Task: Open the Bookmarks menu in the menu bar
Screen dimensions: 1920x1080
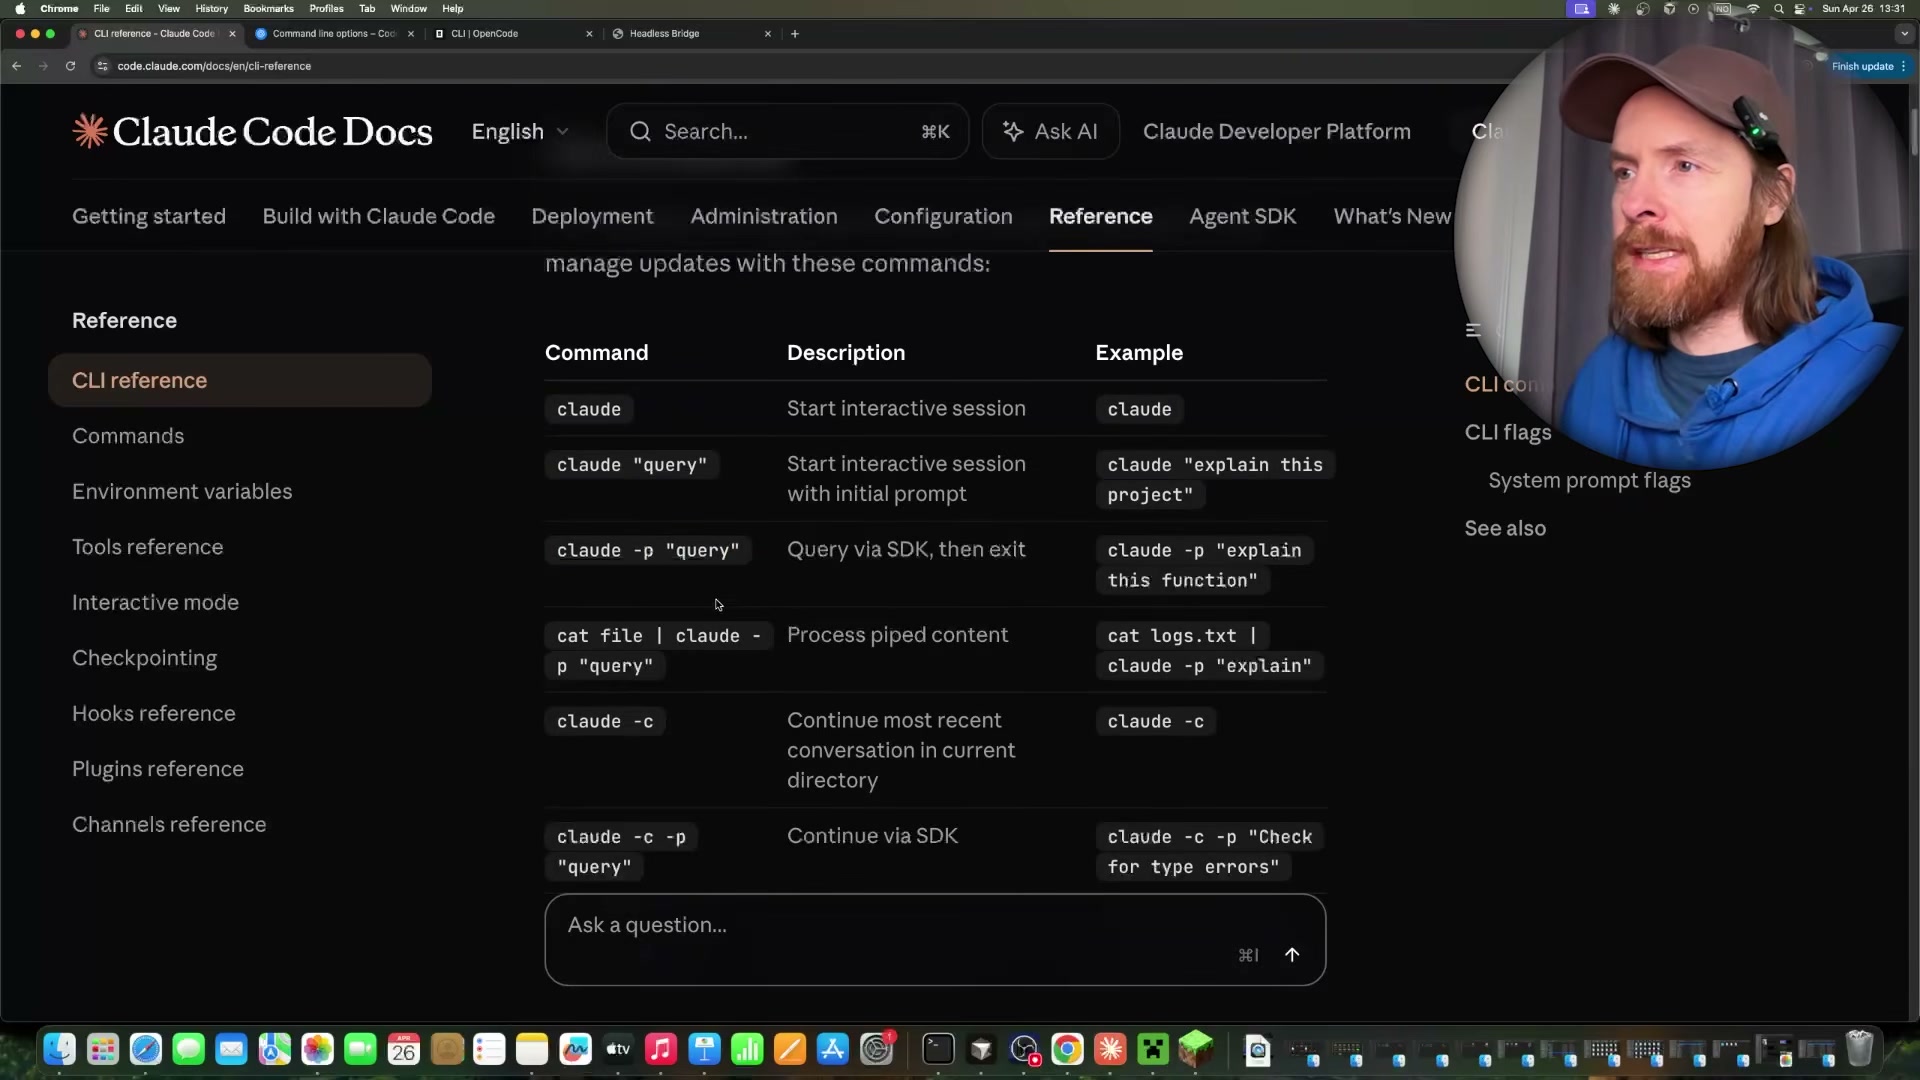Action: [x=269, y=9]
